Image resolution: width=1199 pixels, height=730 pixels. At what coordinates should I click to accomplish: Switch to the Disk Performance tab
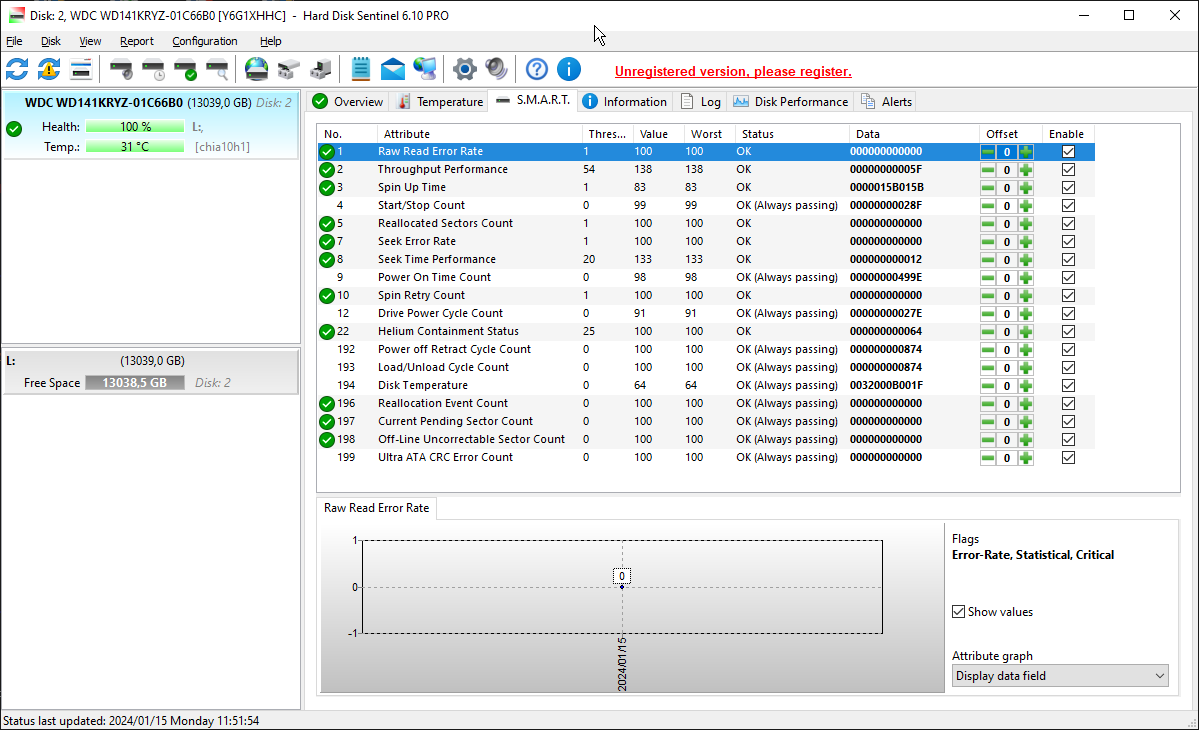click(x=791, y=102)
